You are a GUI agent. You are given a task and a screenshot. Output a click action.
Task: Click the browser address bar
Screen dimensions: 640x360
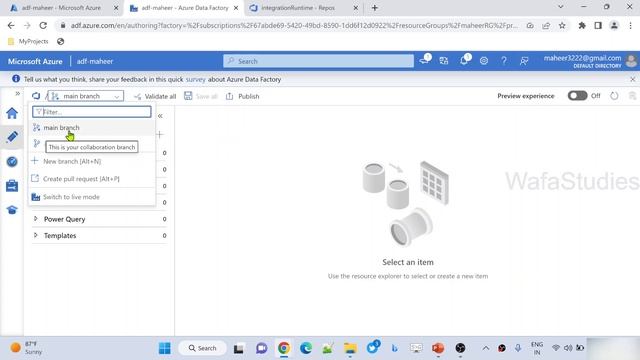click(x=294, y=25)
